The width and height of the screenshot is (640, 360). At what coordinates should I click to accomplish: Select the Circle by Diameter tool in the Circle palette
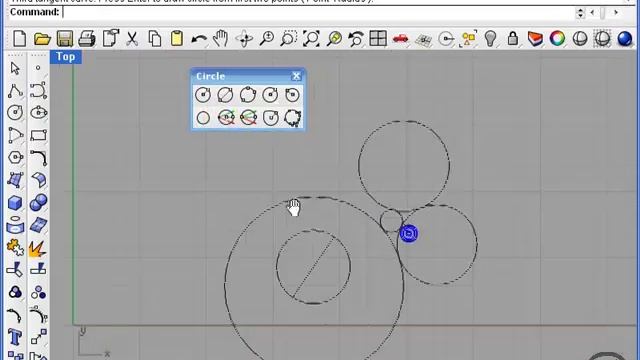[x=225, y=95]
